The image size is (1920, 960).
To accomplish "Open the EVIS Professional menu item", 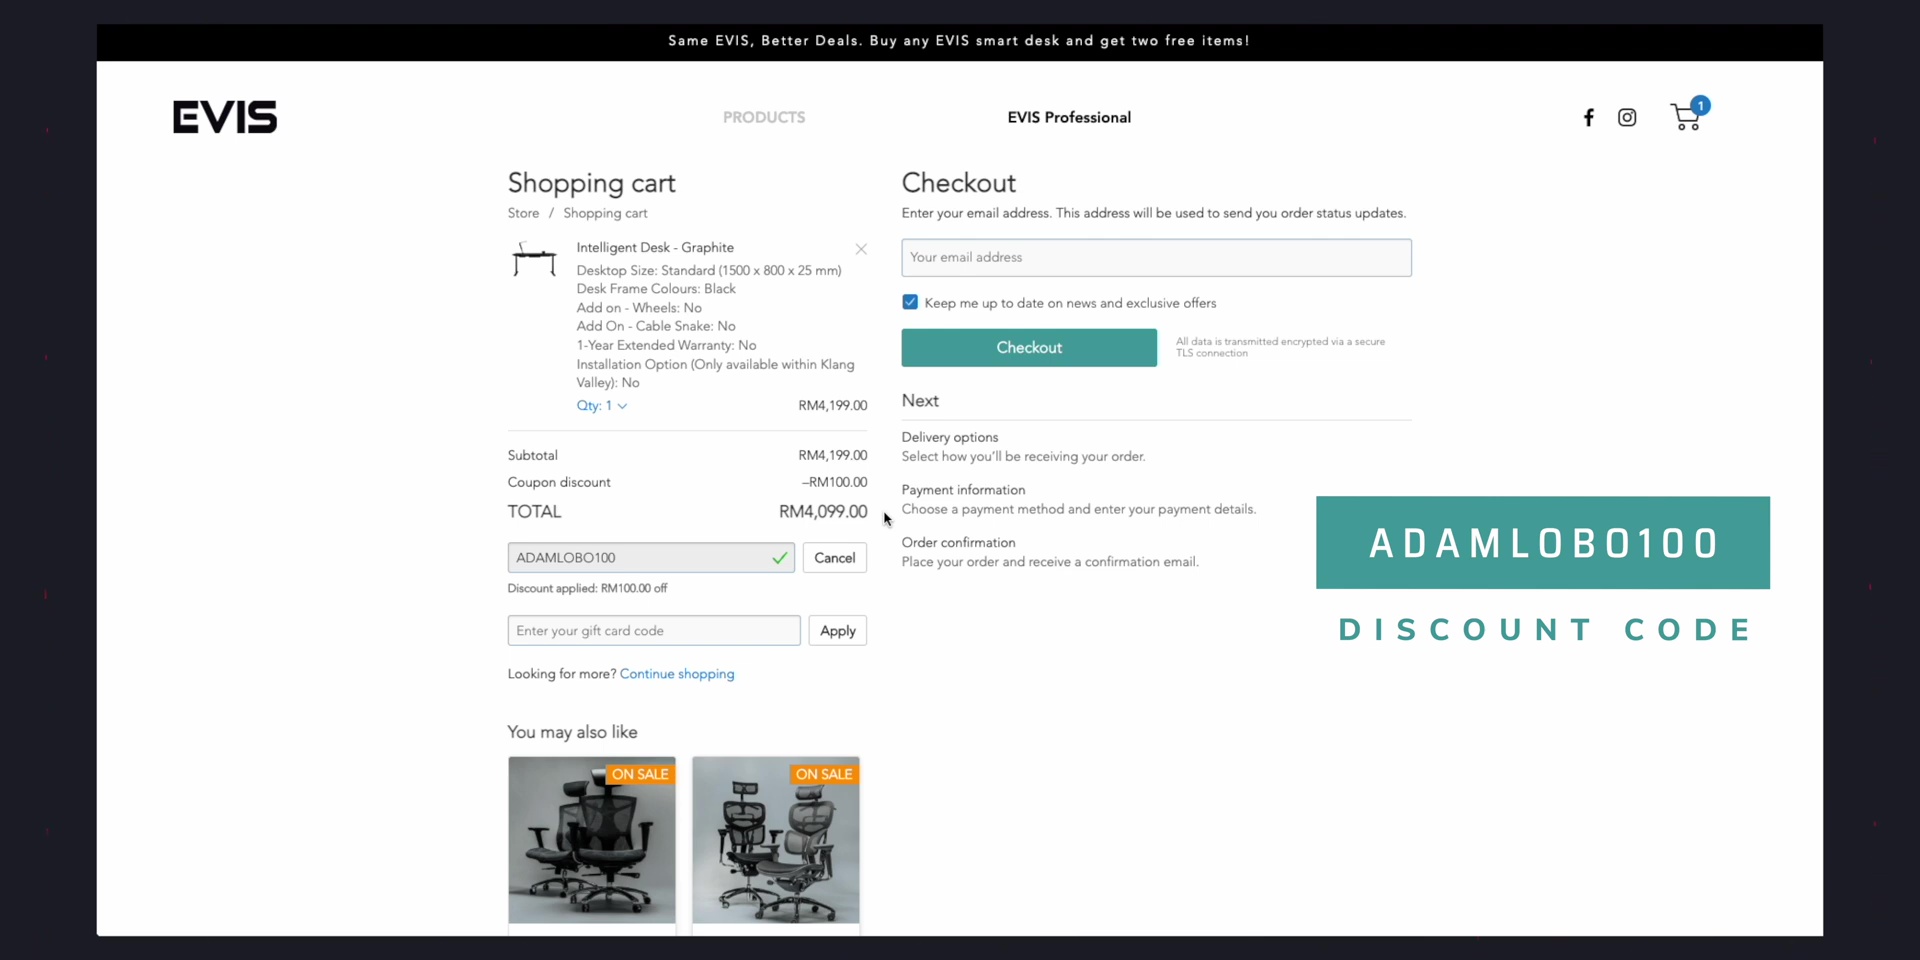I will click(1069, 117).
